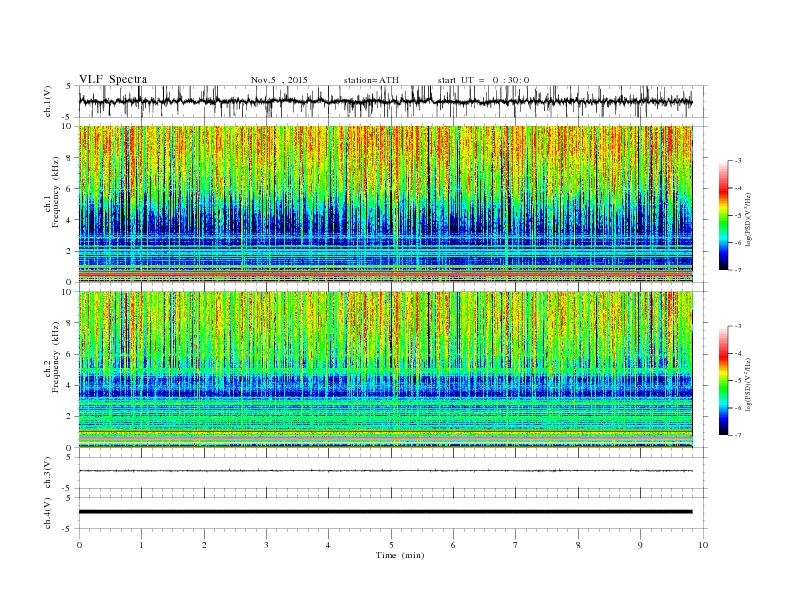
Task: Click the color scale bar beside ch.1 spectrogram
Action: pyautogui.click(x=724, y=215)
